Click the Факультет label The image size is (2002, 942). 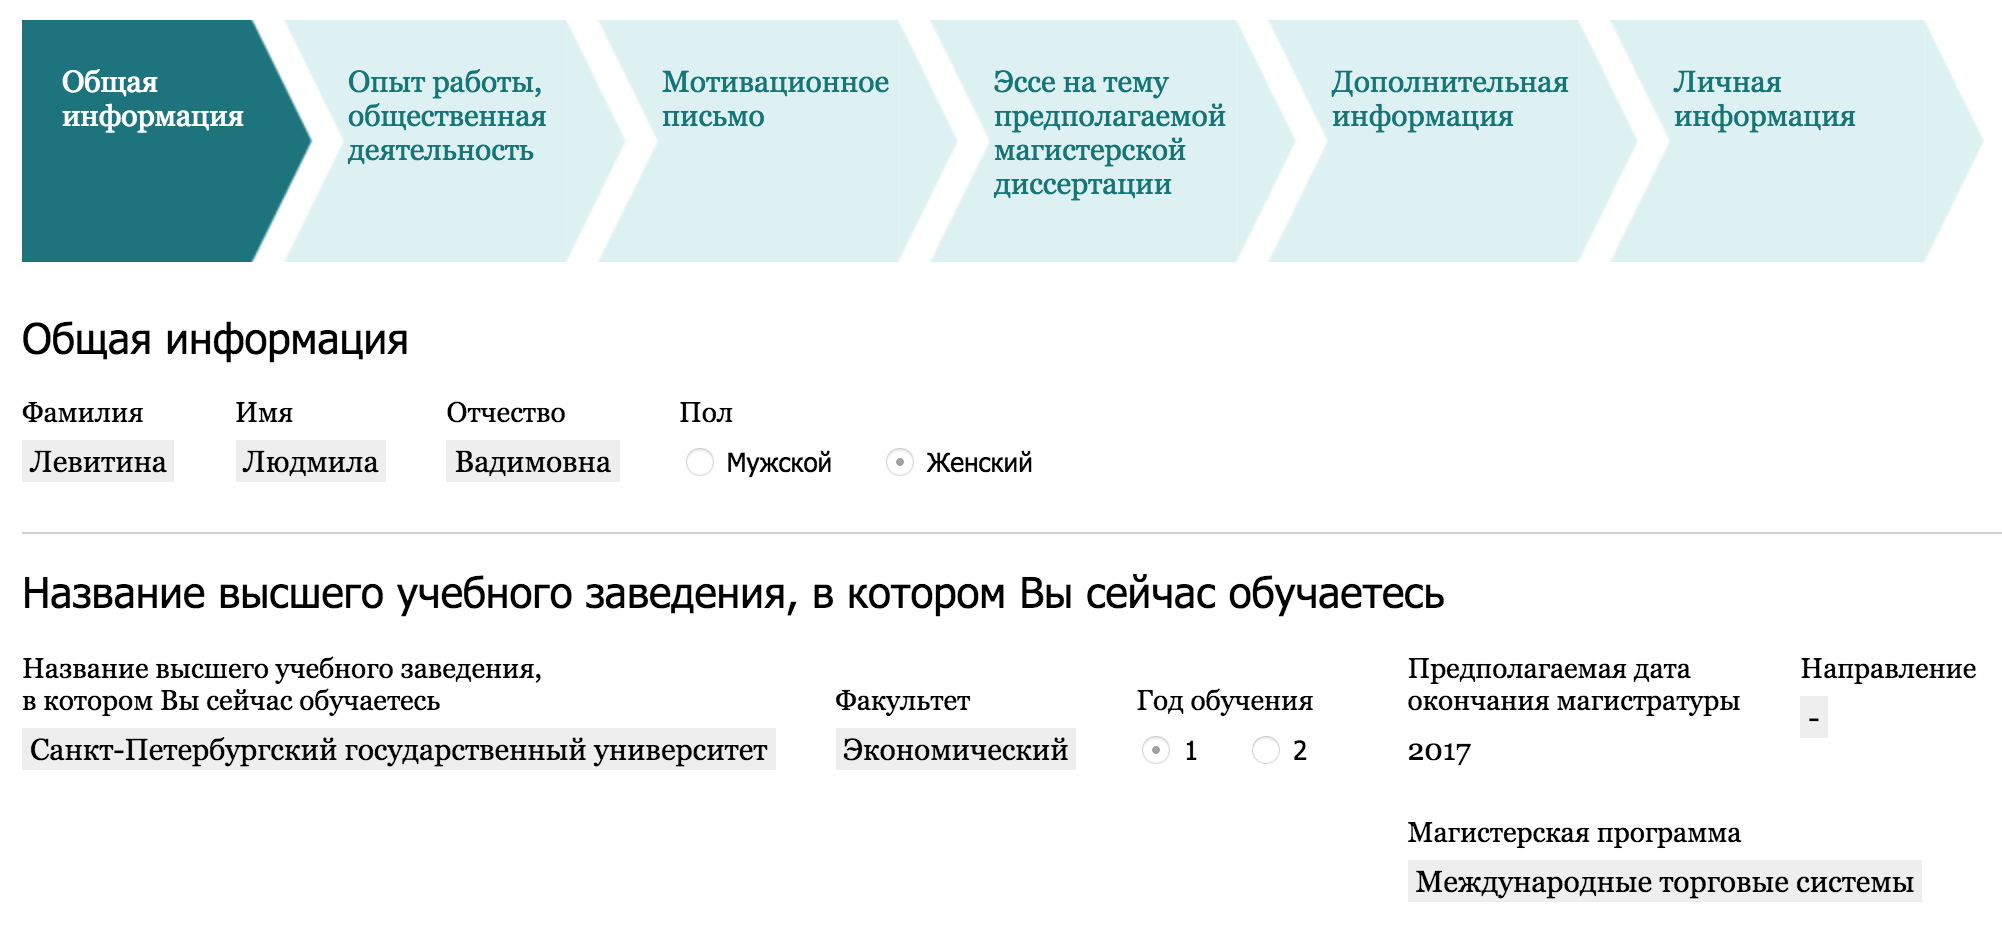pos(903,700)
